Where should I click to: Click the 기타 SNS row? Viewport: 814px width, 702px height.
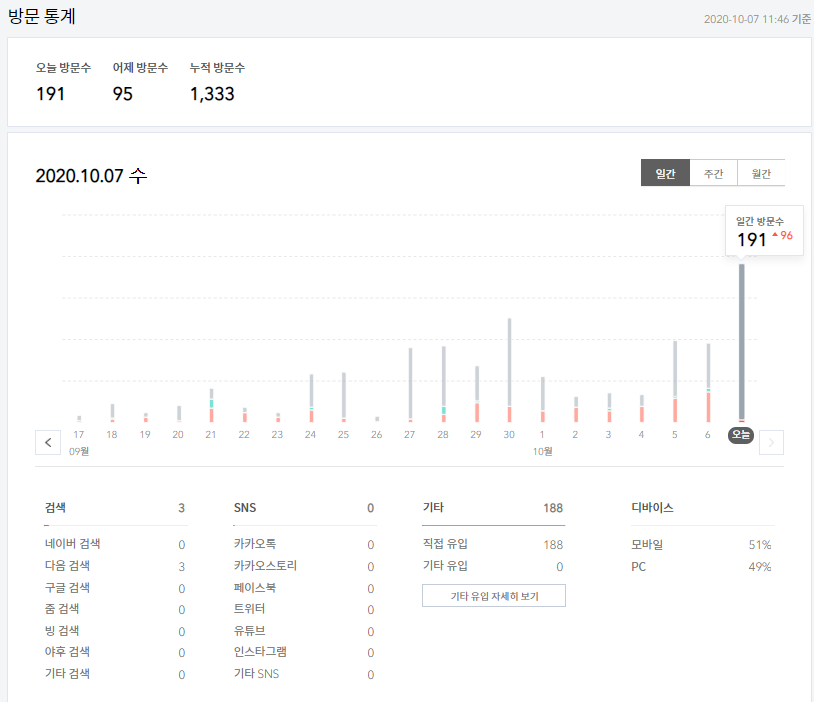pyautogui.click(x=304, y=674)
